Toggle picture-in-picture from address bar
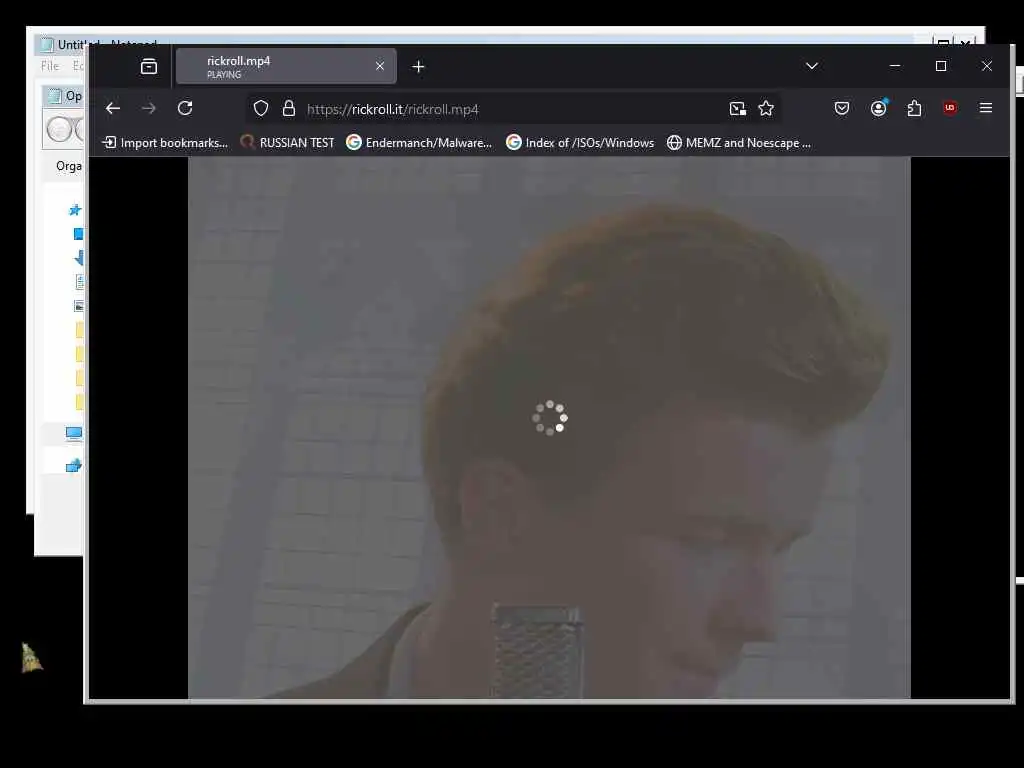Screen dimensions: 1024x768 tap(737, 108)
